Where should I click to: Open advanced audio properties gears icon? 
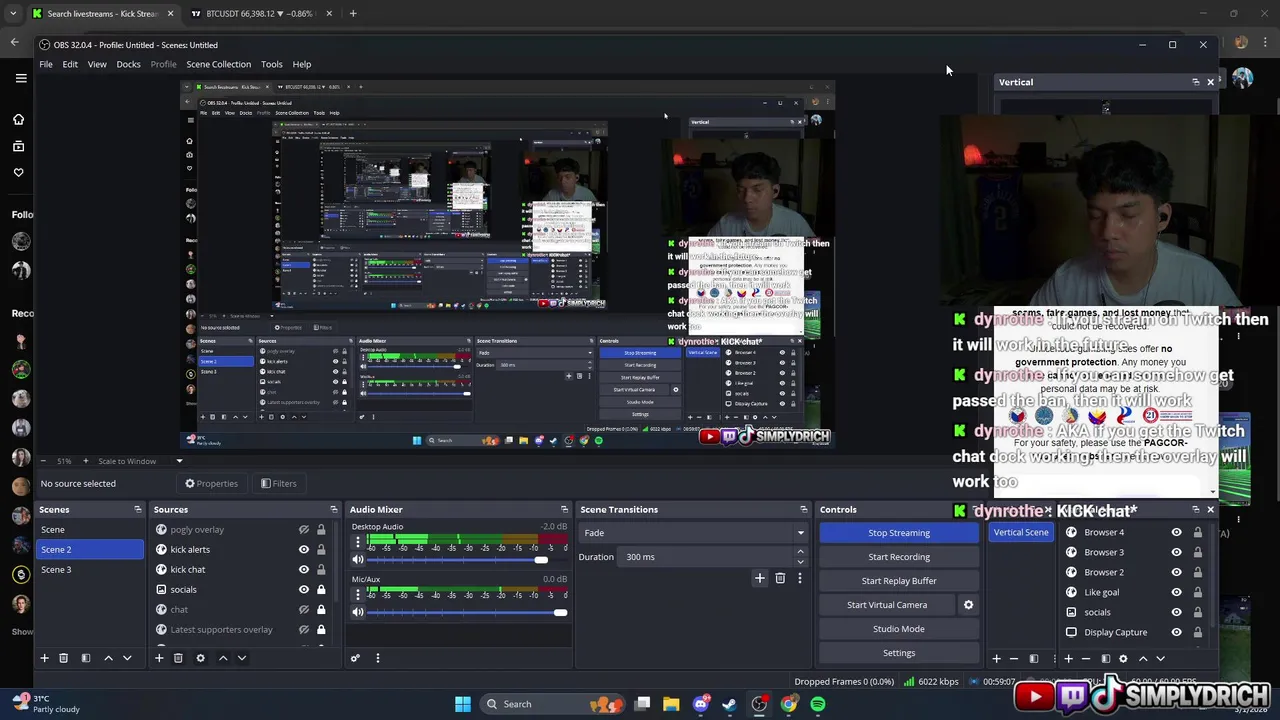click(x=355, y=658)
